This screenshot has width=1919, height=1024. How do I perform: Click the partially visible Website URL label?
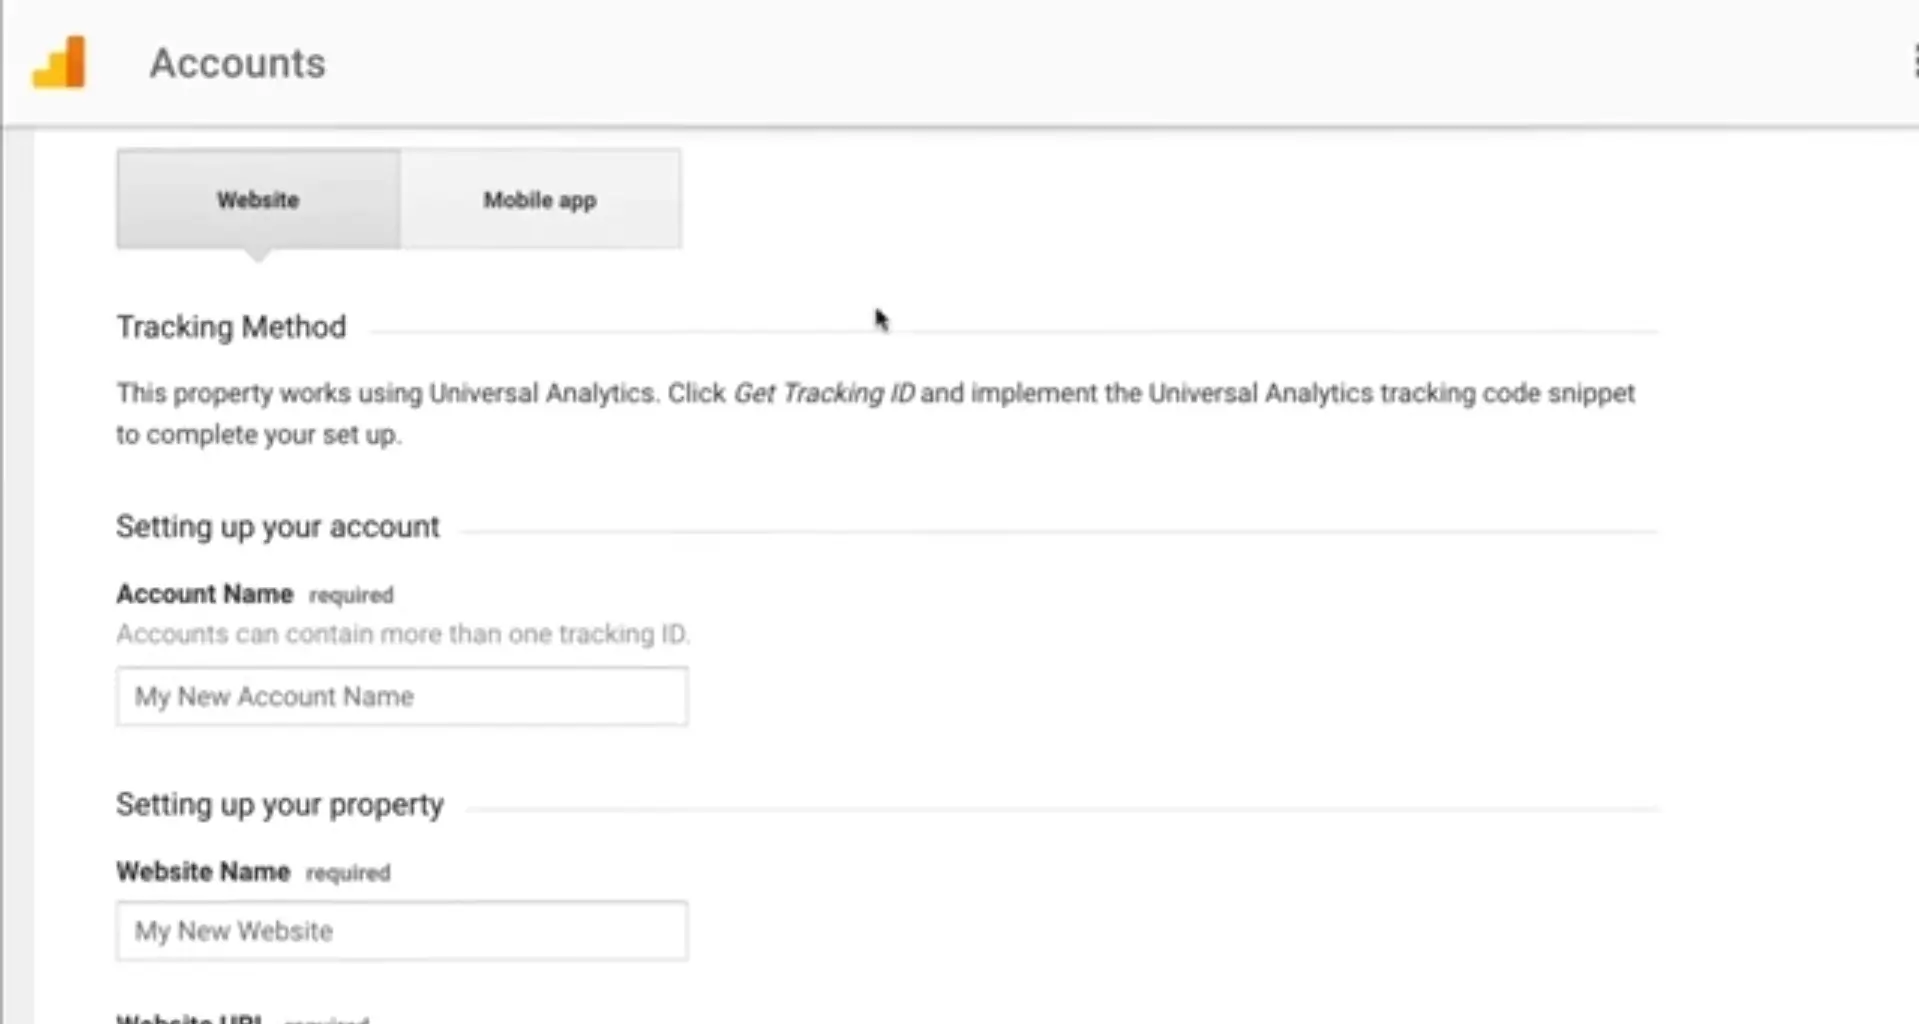pyautogui.click(x=189, y=1018)
